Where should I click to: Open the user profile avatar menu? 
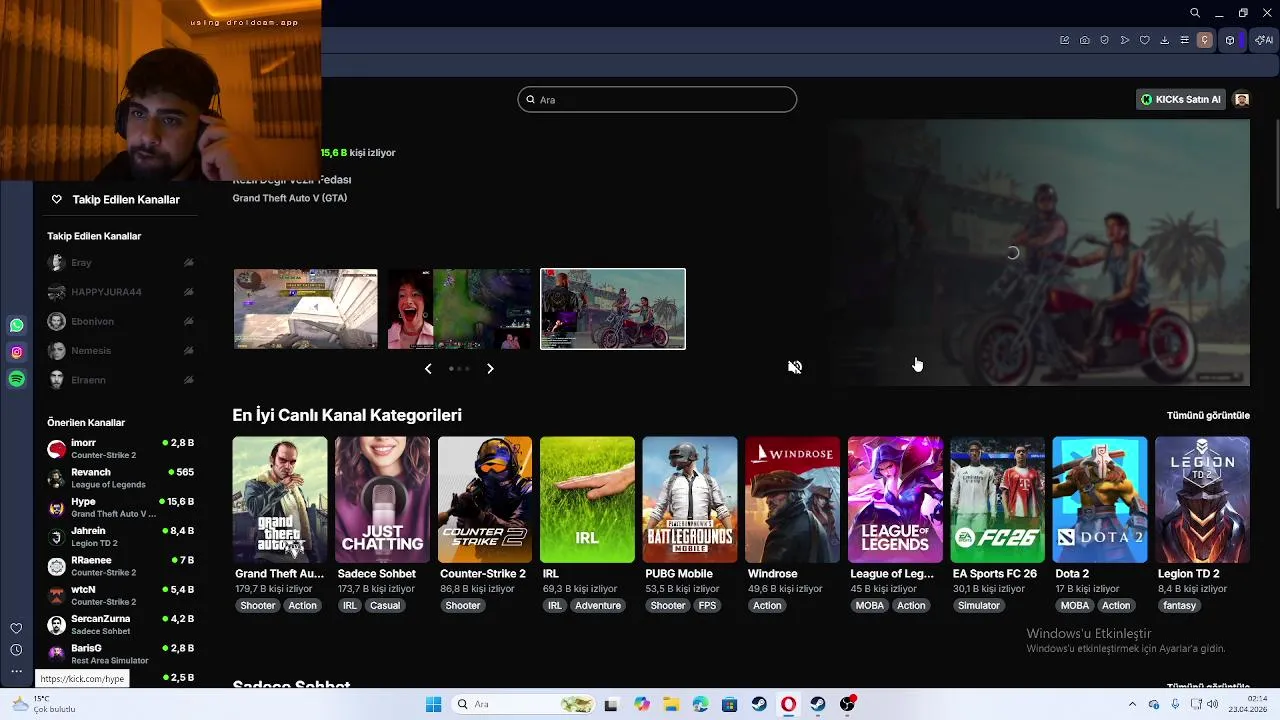pyautogui.click(x=1242, y=99)
